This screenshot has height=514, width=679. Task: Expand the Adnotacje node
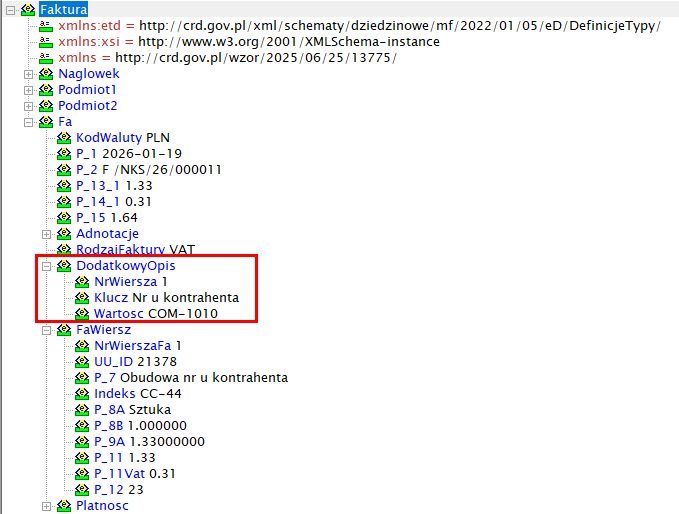(x=47, y=234)
